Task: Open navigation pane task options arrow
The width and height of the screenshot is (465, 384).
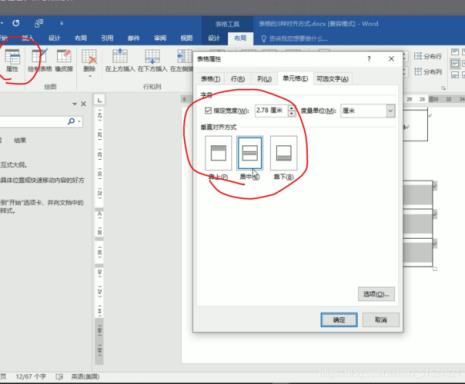Action: [74, 104]
